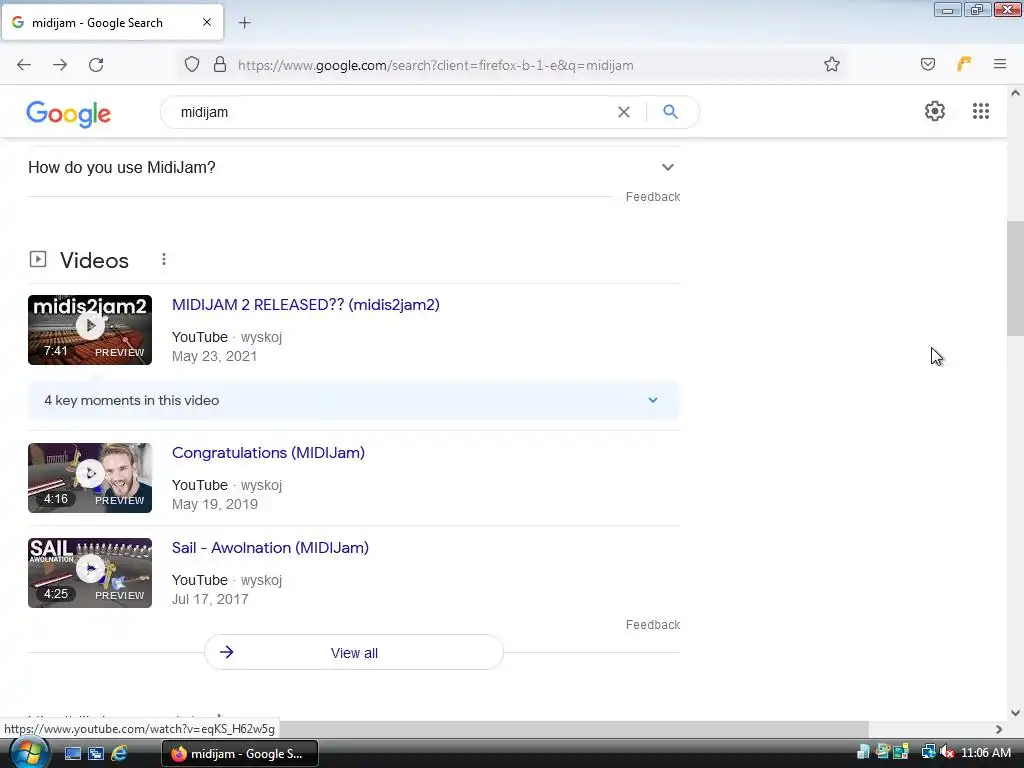Save the page to Pocket
The height and width of the screenshot is (768, 1024).
pyautogui.click(x=927, y=64)
